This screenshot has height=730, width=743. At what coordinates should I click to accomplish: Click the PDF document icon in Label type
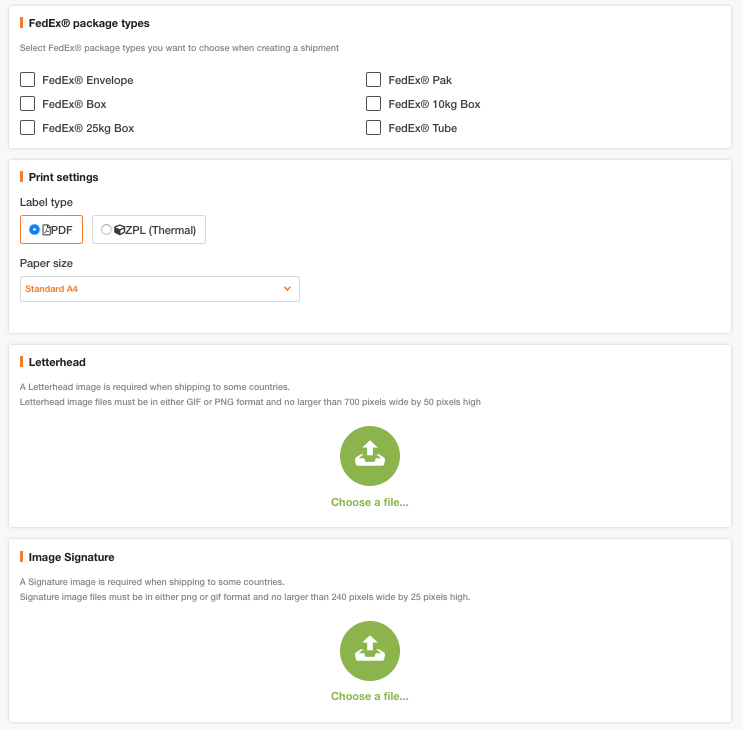click(46, 230)
